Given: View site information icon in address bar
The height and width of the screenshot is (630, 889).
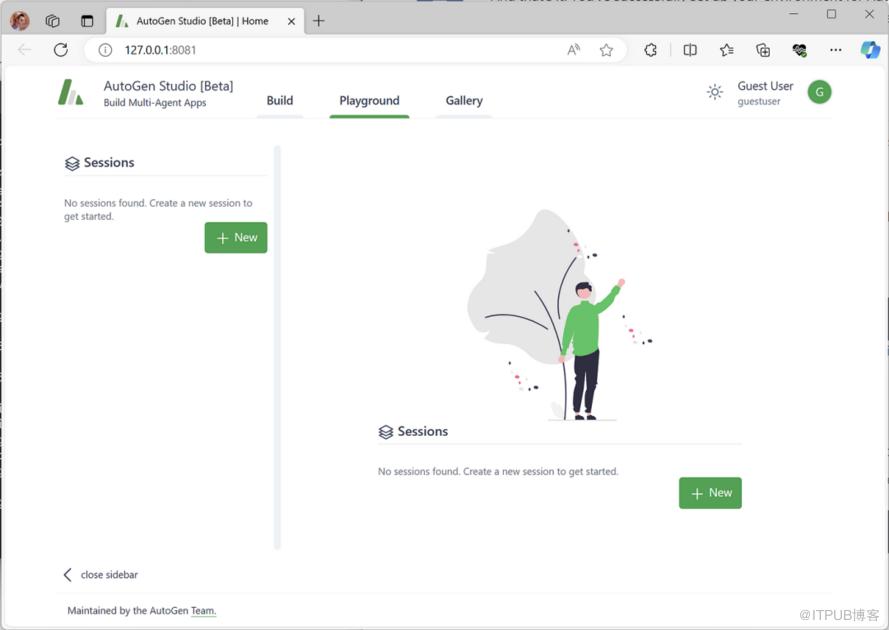Looking at the screenshot, I should point(105,50).
